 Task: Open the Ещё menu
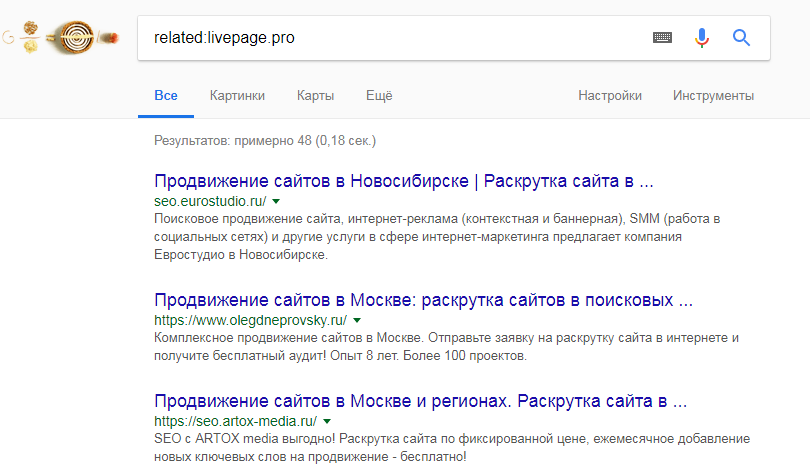coord(379,96)
